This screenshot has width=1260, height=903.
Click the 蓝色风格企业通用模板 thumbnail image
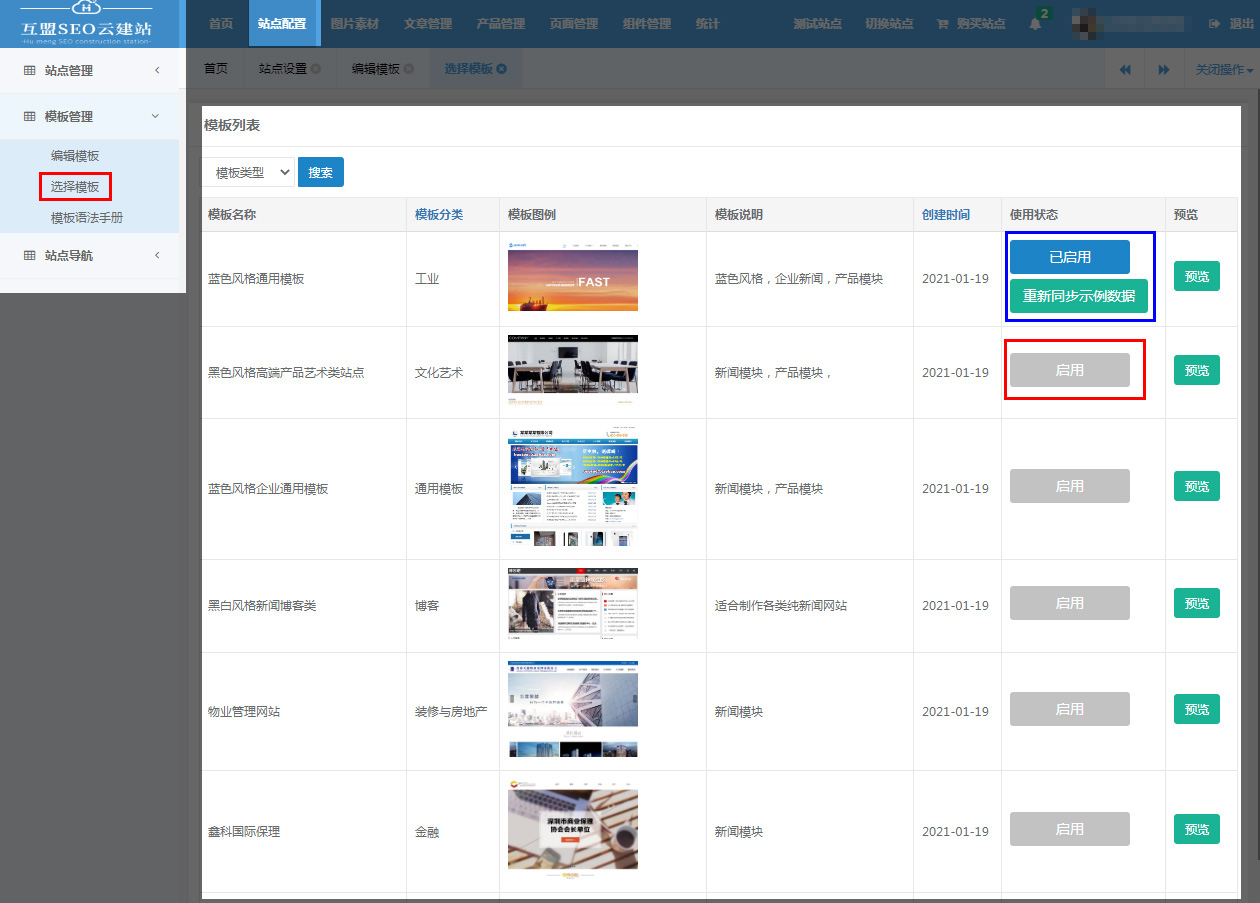click(572, 488)
